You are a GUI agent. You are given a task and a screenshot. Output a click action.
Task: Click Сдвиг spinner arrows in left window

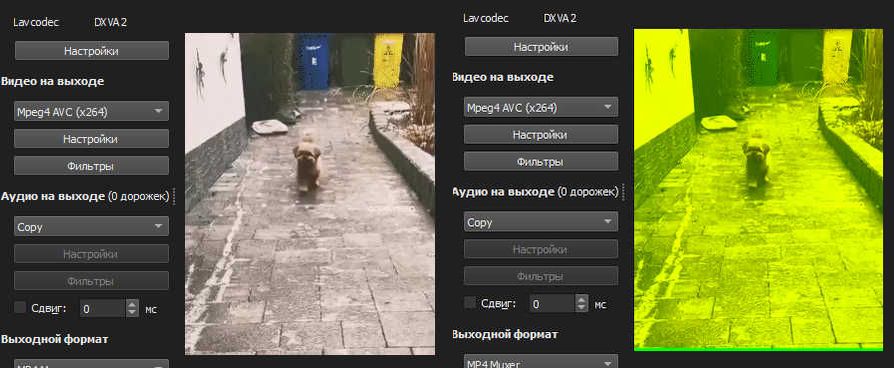tap(132, 309)
